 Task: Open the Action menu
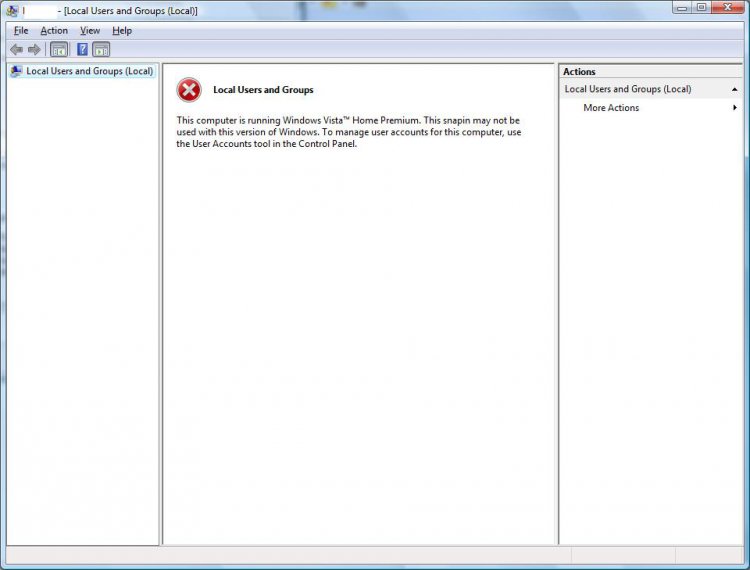click(x=54, y=31)
